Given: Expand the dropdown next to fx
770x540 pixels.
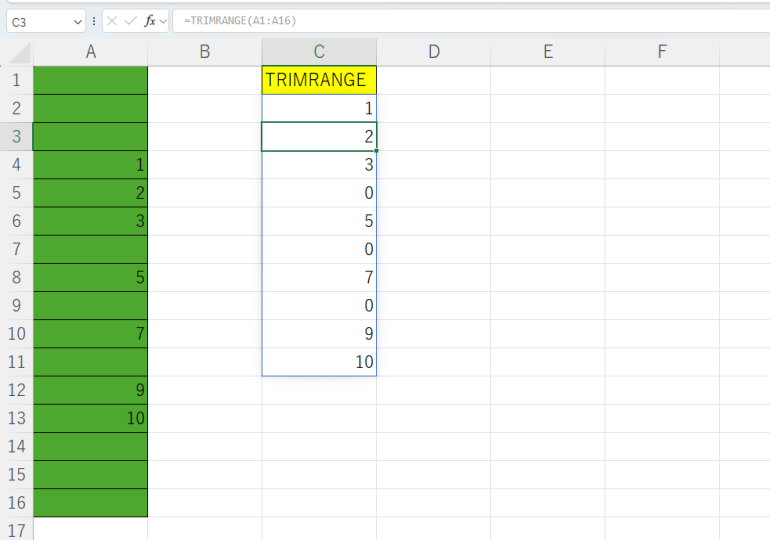Looking at the screenshot, I should (x=163, y=21).
